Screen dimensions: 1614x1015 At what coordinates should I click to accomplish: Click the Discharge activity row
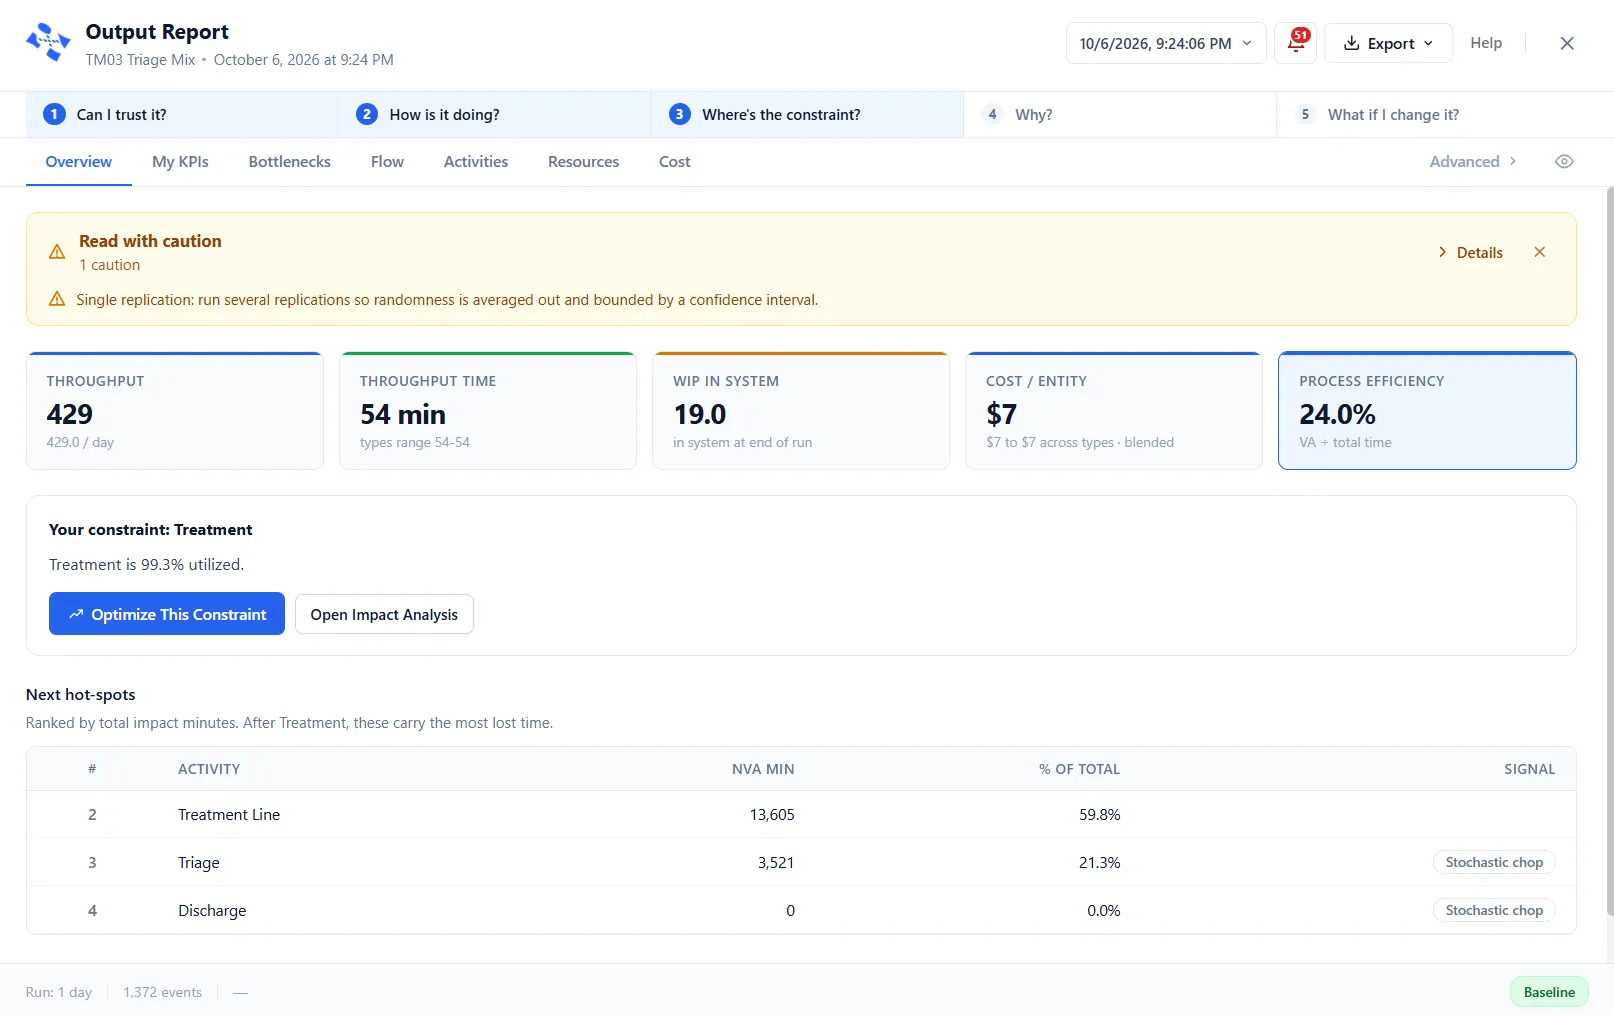point(801,910)
